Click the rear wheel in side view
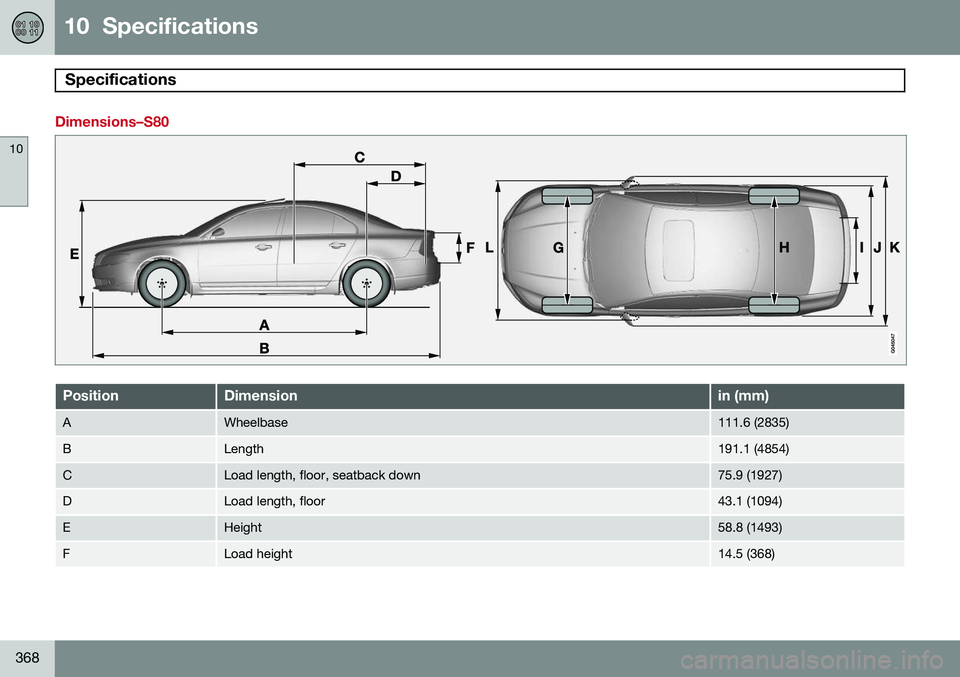Viewport: 960px width, 677px height. [366, 283]
